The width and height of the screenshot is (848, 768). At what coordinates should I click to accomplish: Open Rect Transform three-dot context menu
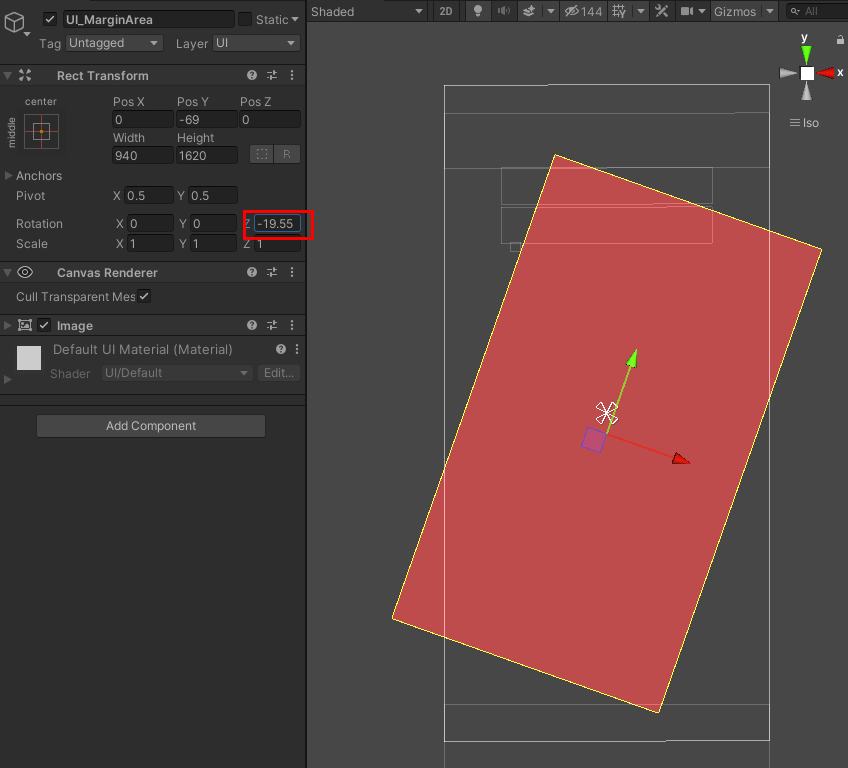click(292, 75)
